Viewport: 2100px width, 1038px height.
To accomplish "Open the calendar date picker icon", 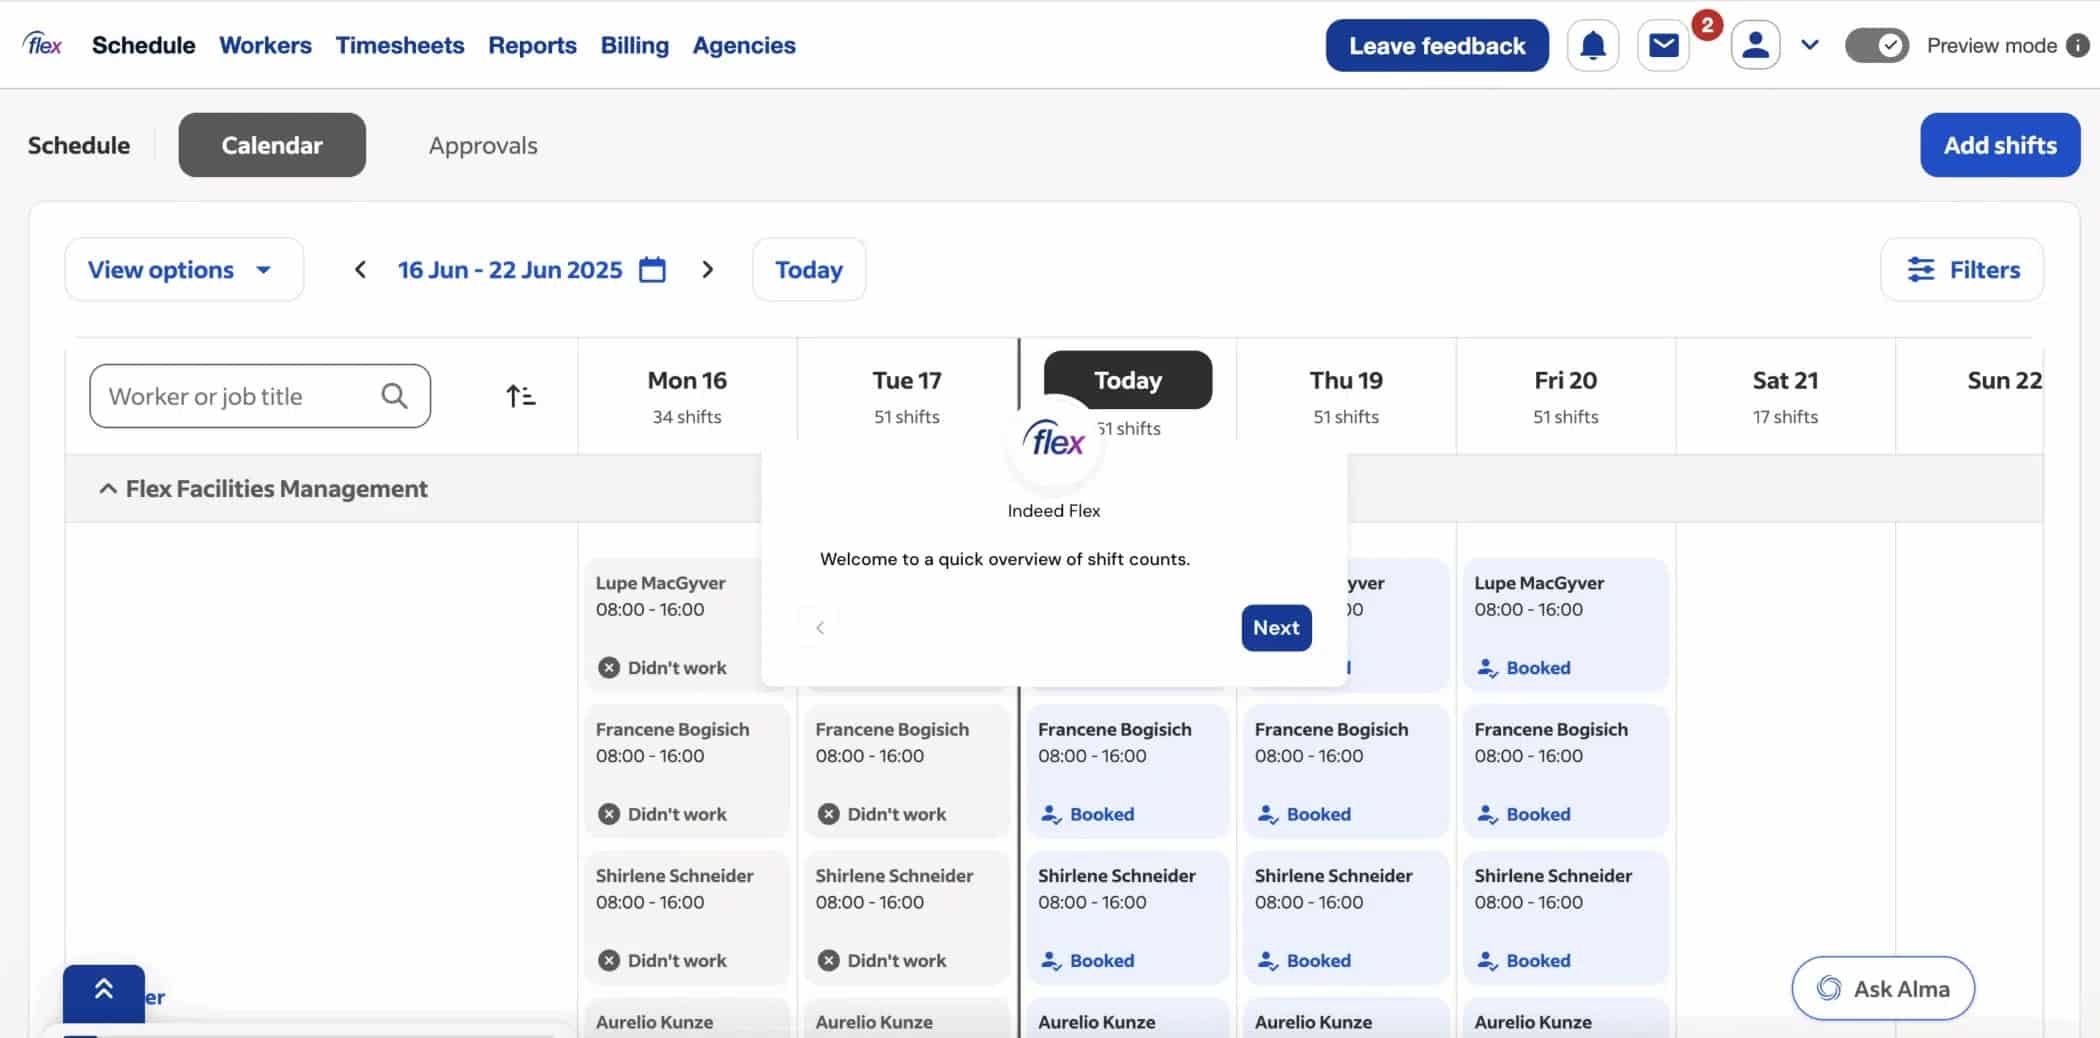I will click(652, 270).
